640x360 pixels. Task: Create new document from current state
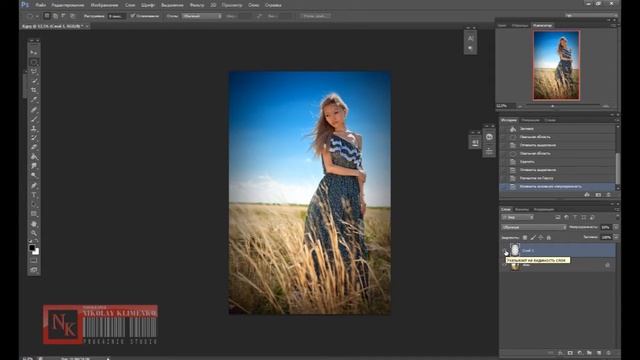(x=587, y=195)
